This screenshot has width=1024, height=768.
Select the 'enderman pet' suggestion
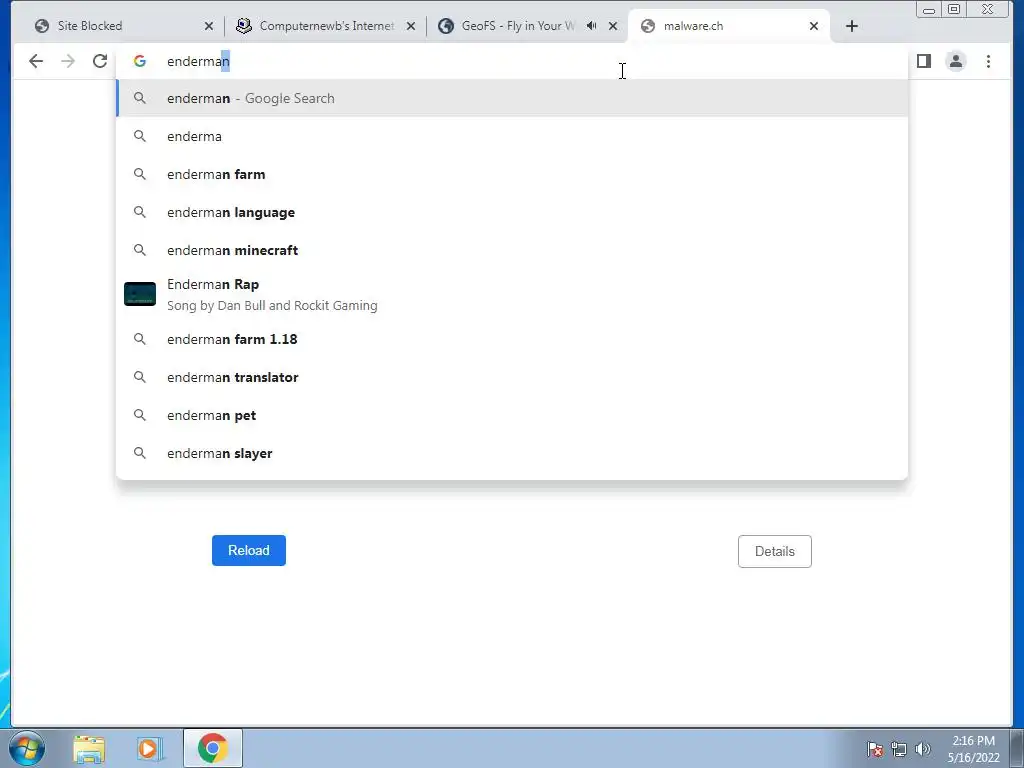512,415
